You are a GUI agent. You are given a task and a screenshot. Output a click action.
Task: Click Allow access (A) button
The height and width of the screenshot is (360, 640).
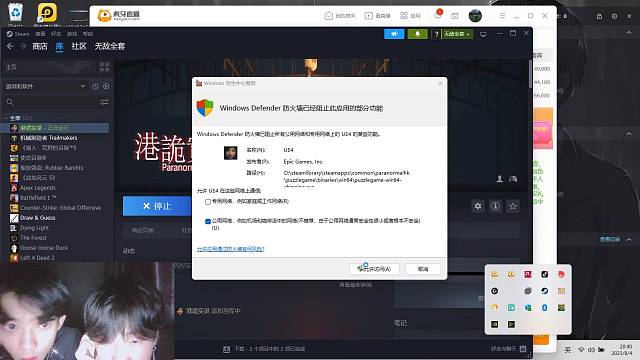[374, 269]
